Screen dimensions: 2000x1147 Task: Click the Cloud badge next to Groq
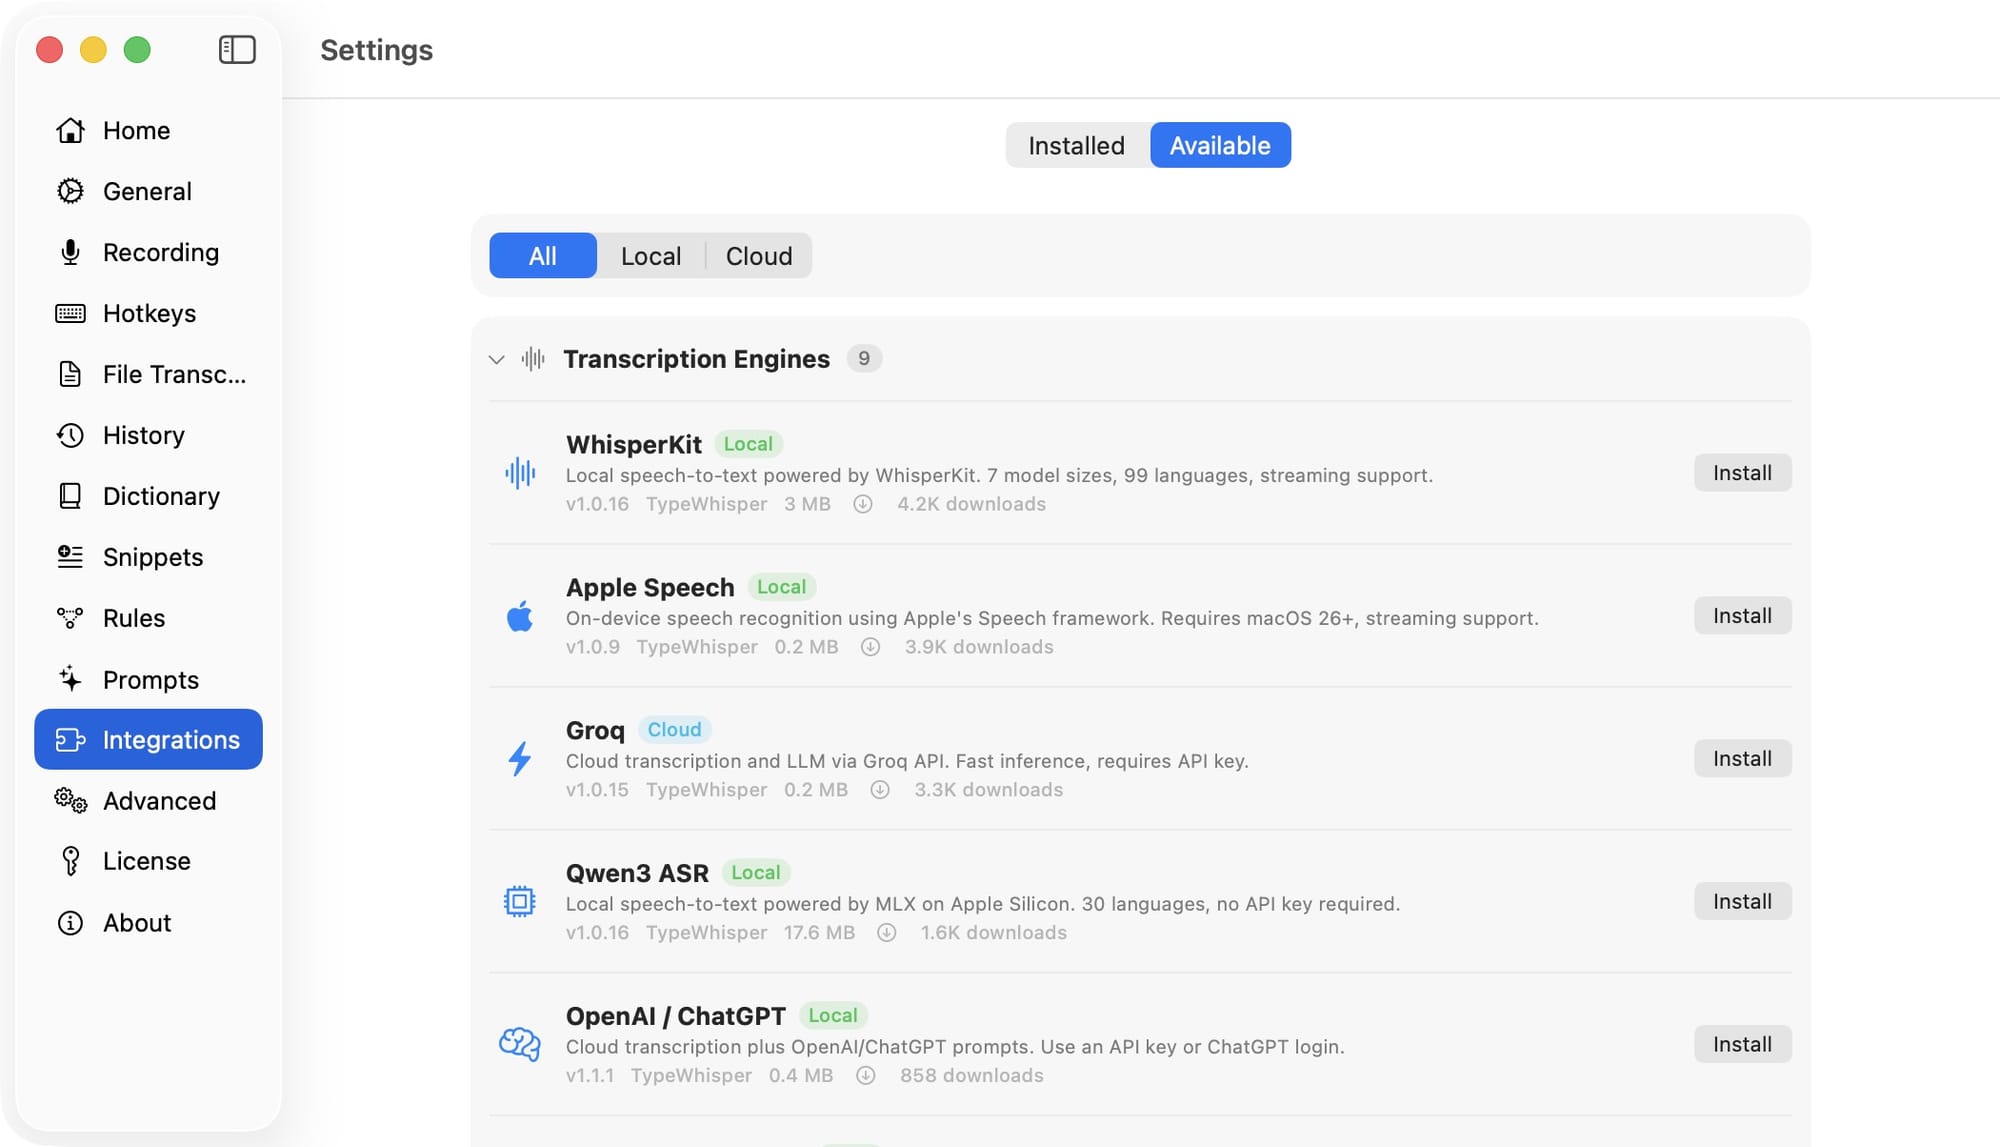click(x=674, y=730)
